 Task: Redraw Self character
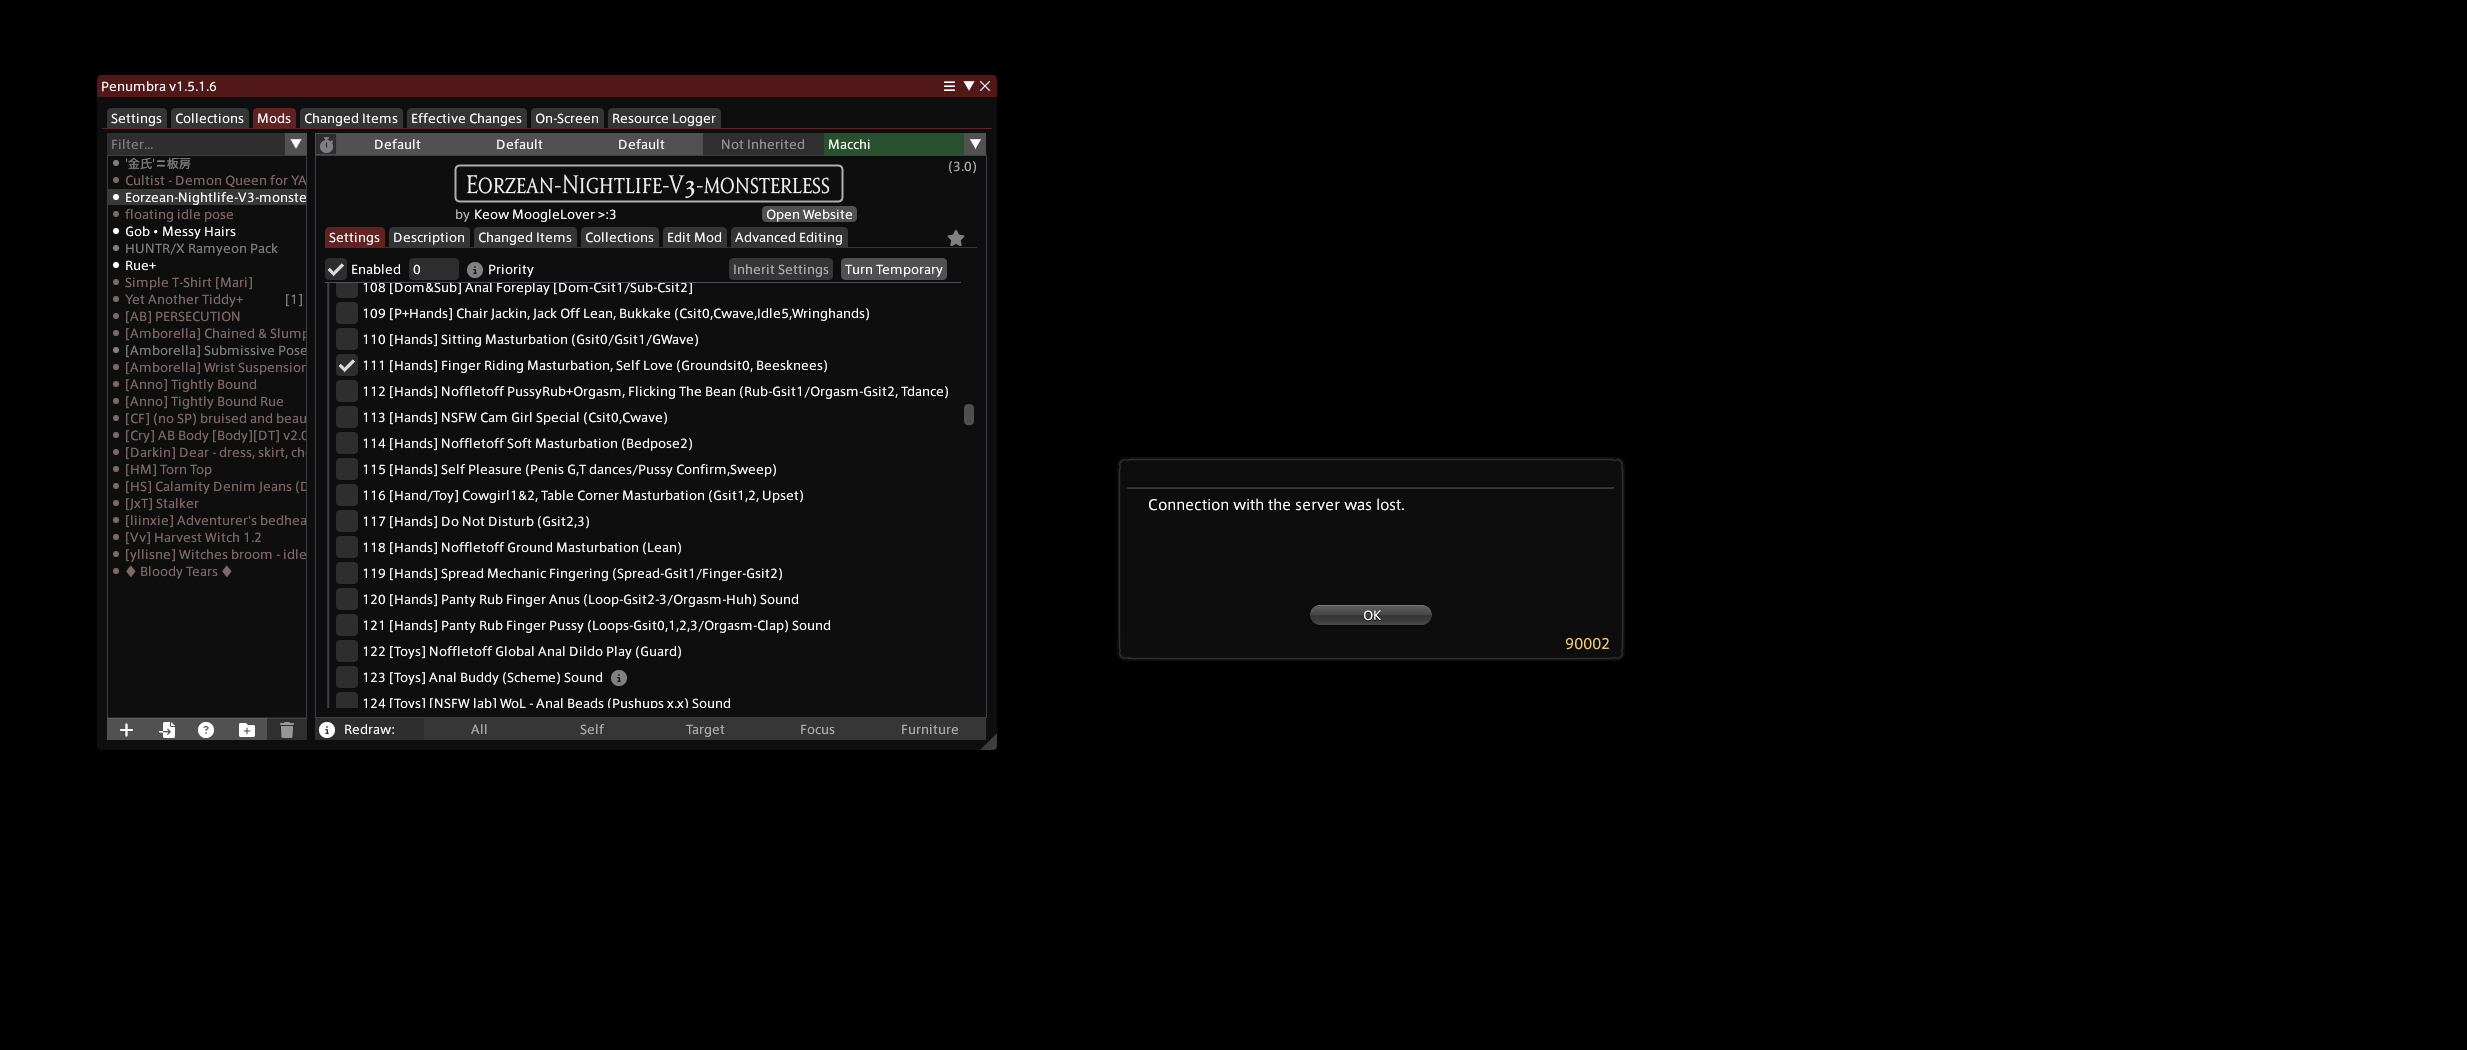tap(592, 730)
